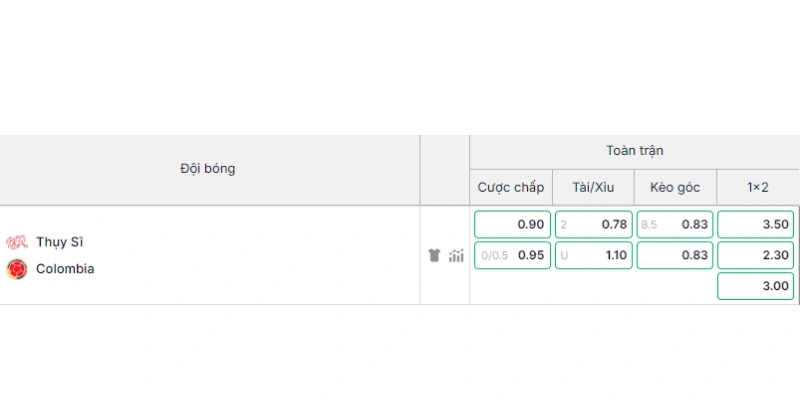Select handicap odds 0.90 for Thụy Sĩ
800x400 pixels.
tap(512, 224)
